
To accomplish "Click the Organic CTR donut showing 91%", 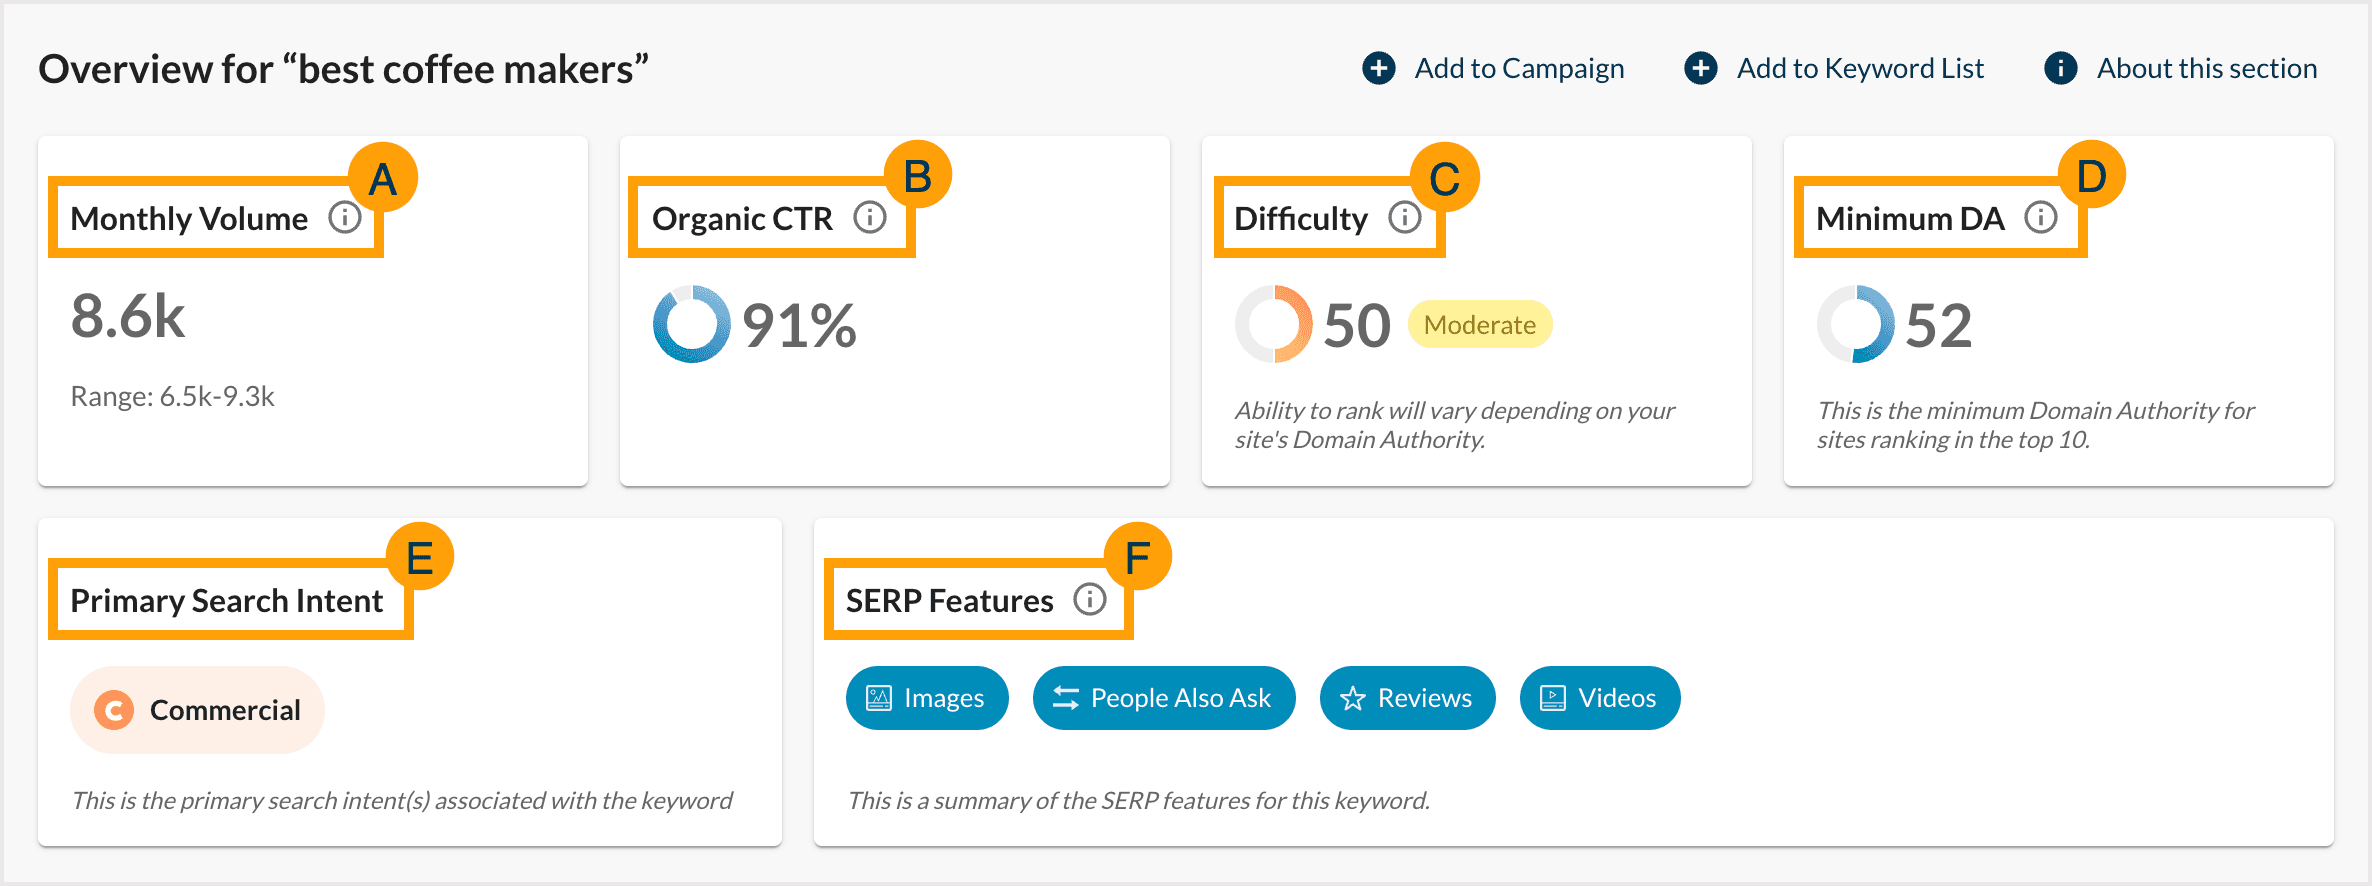I will point(690,324).
